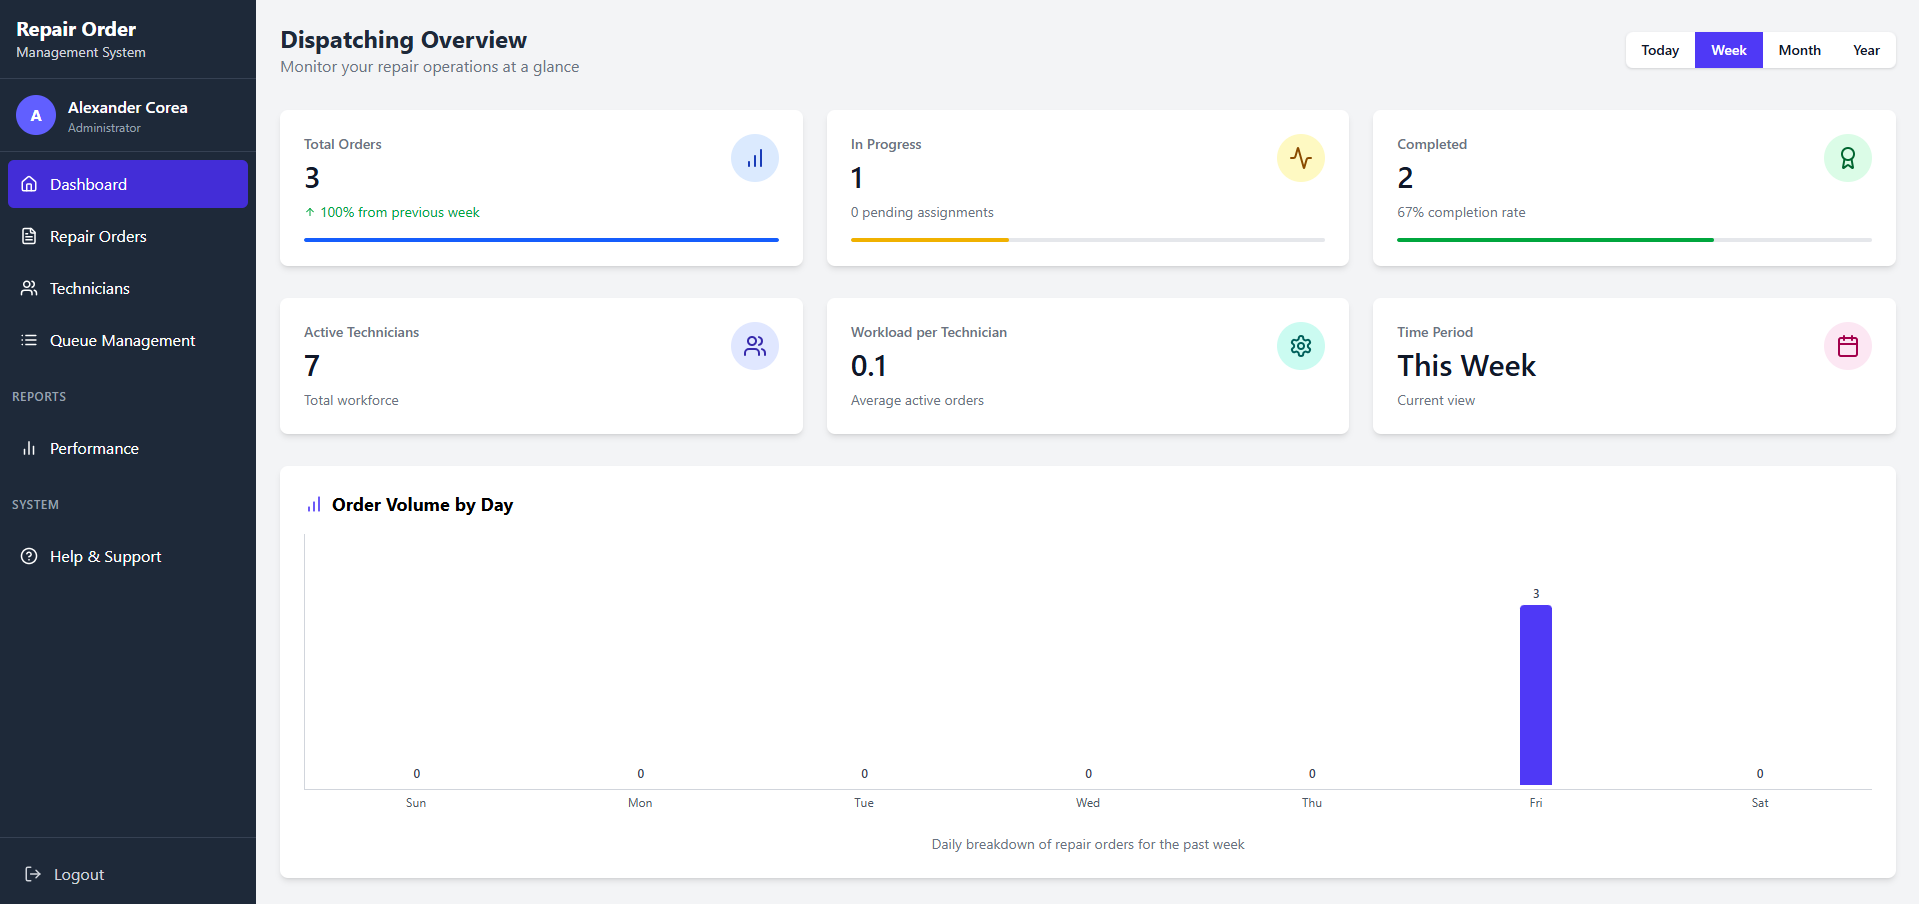This screenshot has width=1919, height=904.
Task: Click the Technicians people icon in sidebar
Action: tap(29, 288)
